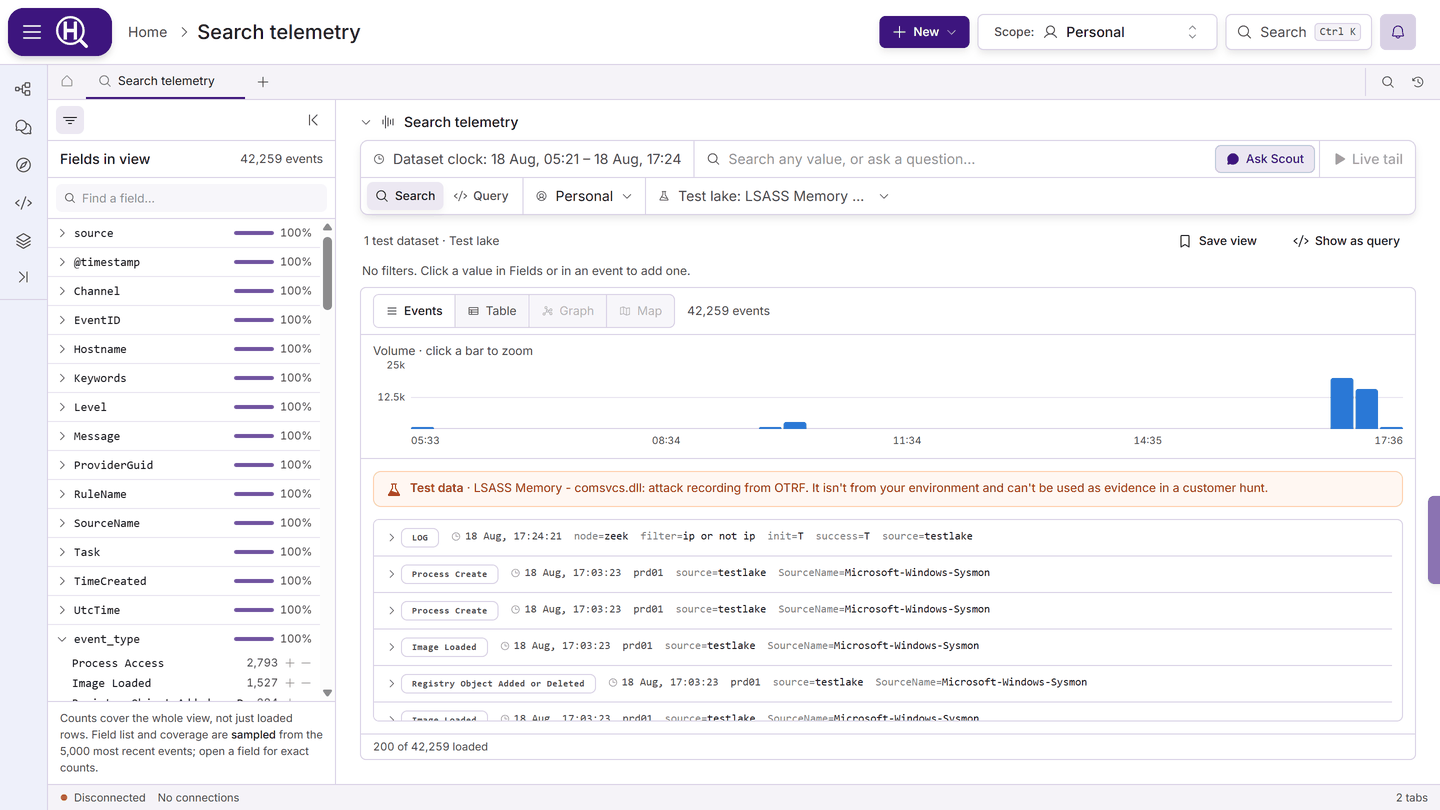Select the Graph view tab
This screenshot has width=1440, height=810.
coord(567,311)
